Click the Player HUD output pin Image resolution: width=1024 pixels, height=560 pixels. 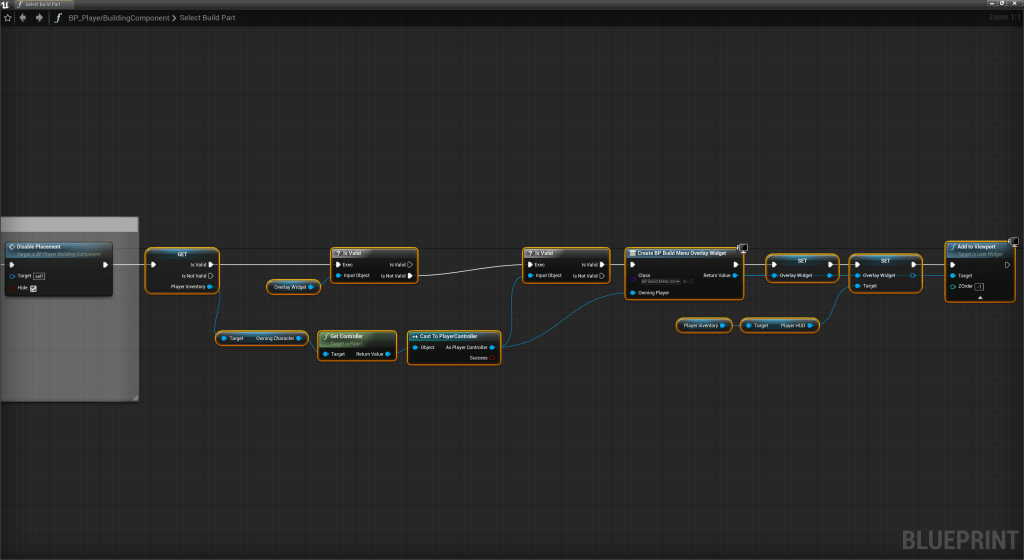pos(812,325)
